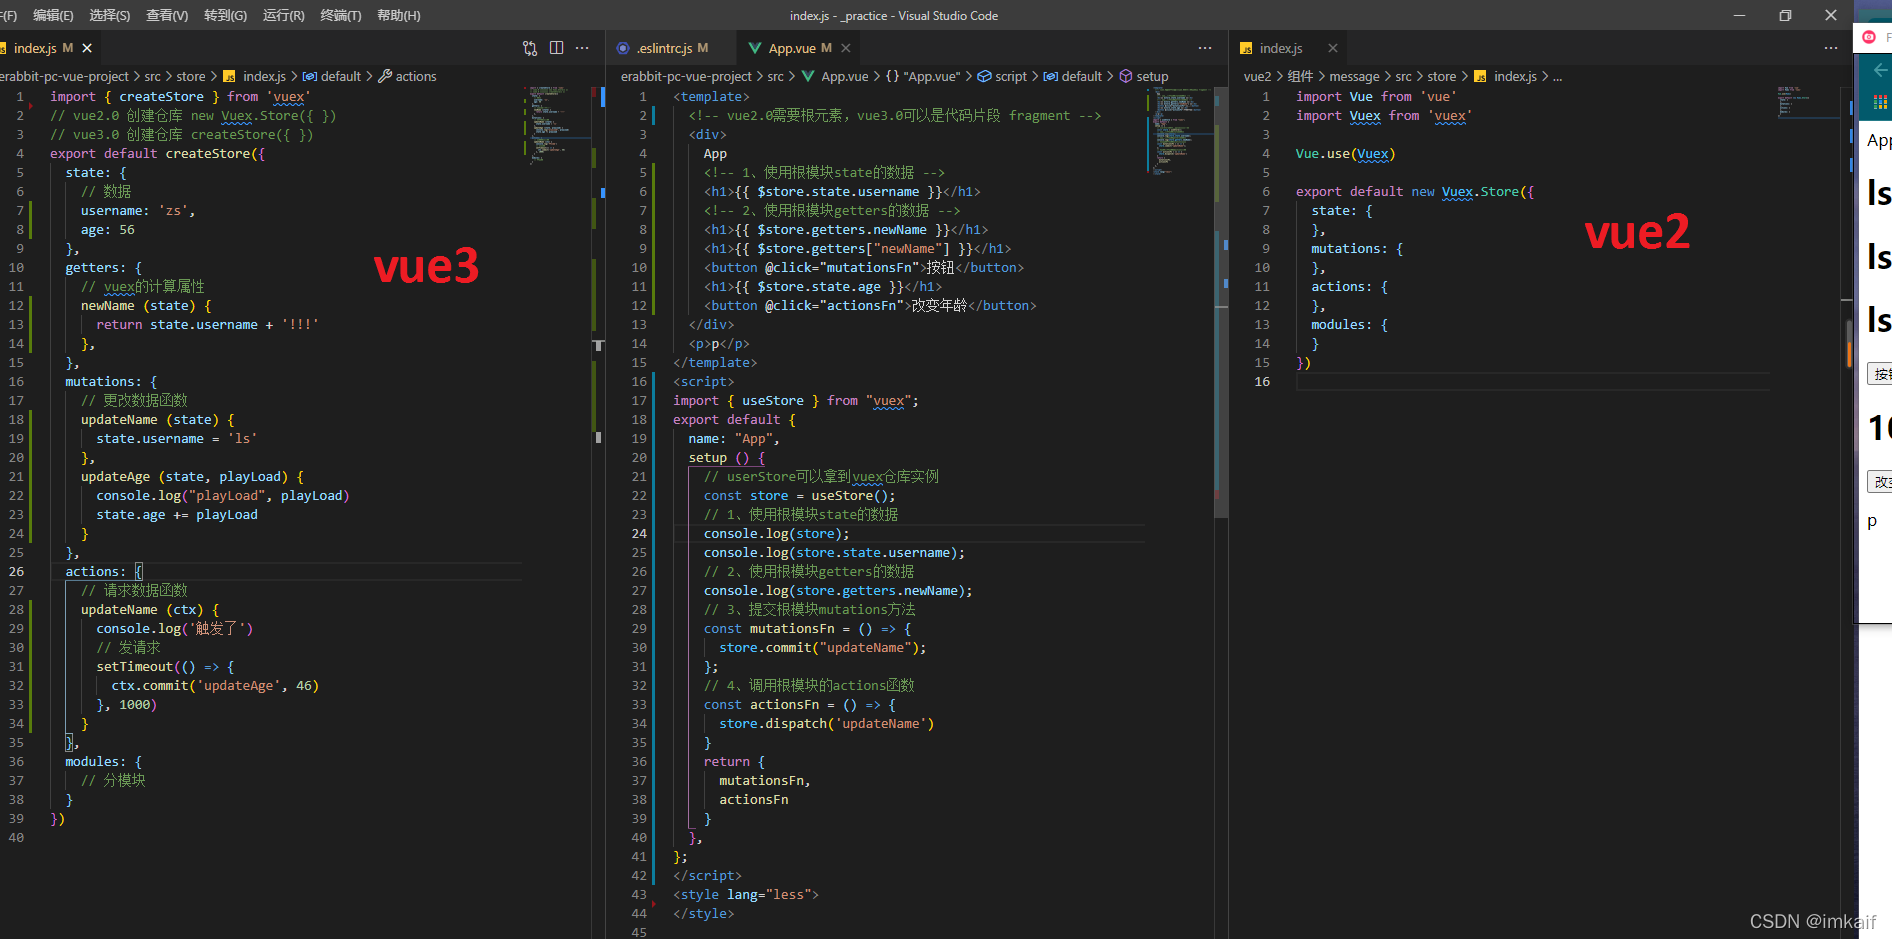
Task: Click the module icon beside script breadcrumb
Action: click(984, 76)
